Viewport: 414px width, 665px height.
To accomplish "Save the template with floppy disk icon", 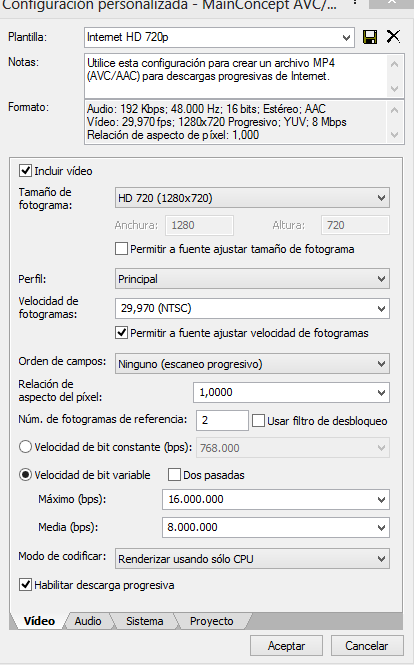I will (370, 37).
